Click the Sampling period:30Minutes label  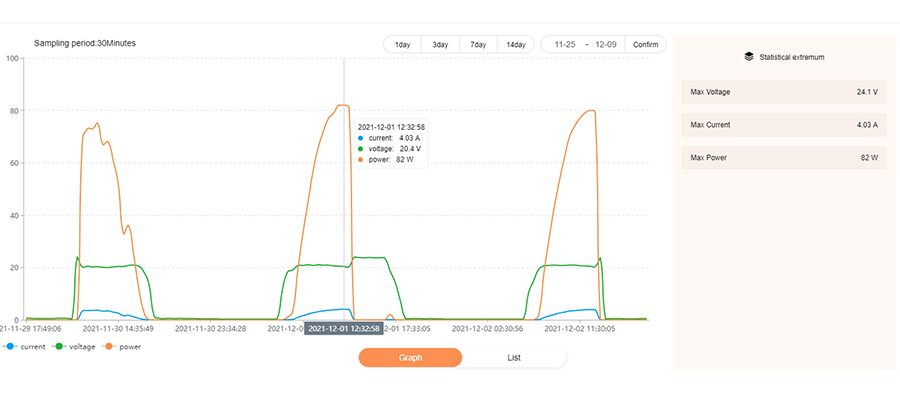[85, 43]
